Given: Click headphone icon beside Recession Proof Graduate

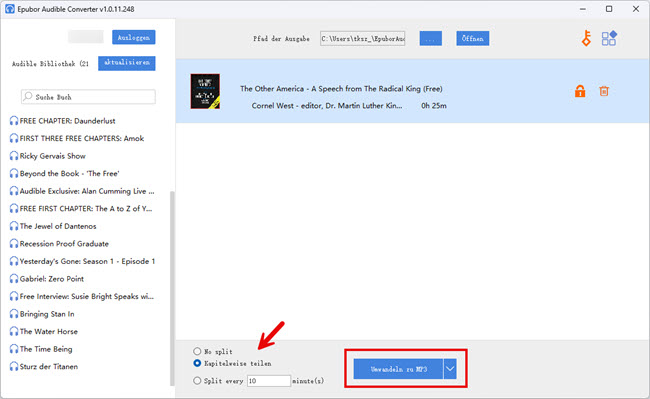Looking at the screenshot, I should point(14,244).
